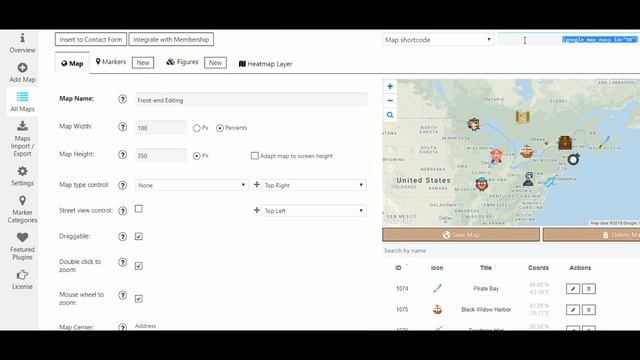Click marker ID 1075 cell
This screenshot has width=640, height=360.
(x=402, y=309)
